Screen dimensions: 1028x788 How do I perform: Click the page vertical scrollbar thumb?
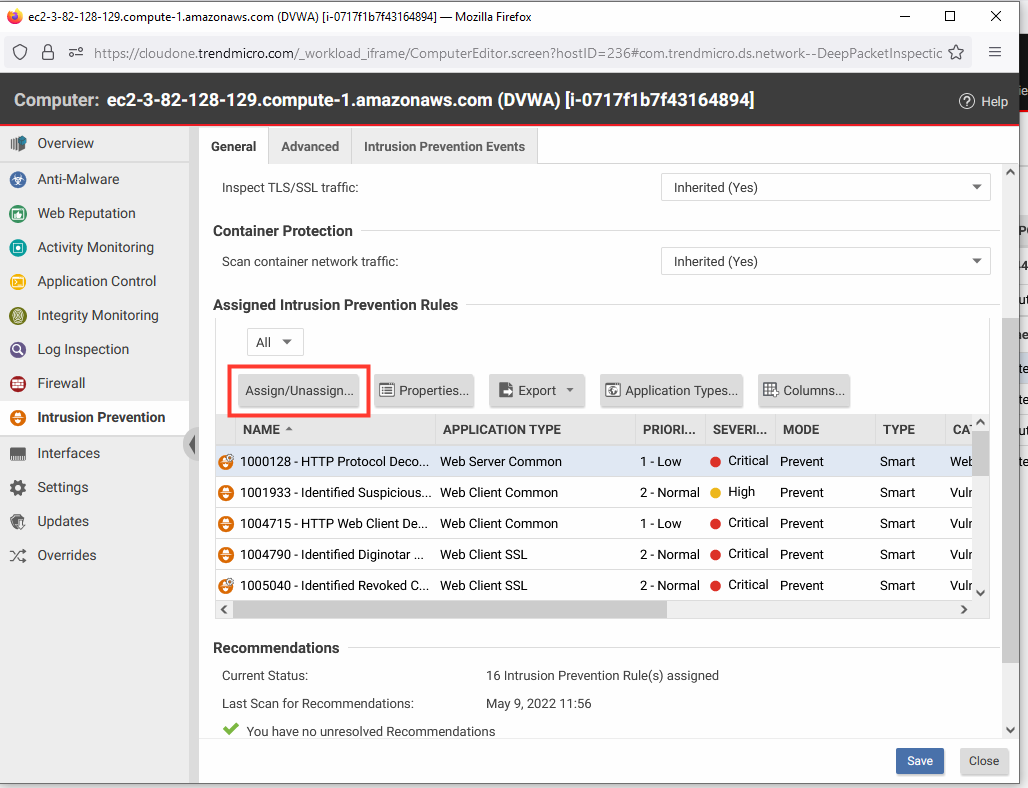coord(1010,491)
